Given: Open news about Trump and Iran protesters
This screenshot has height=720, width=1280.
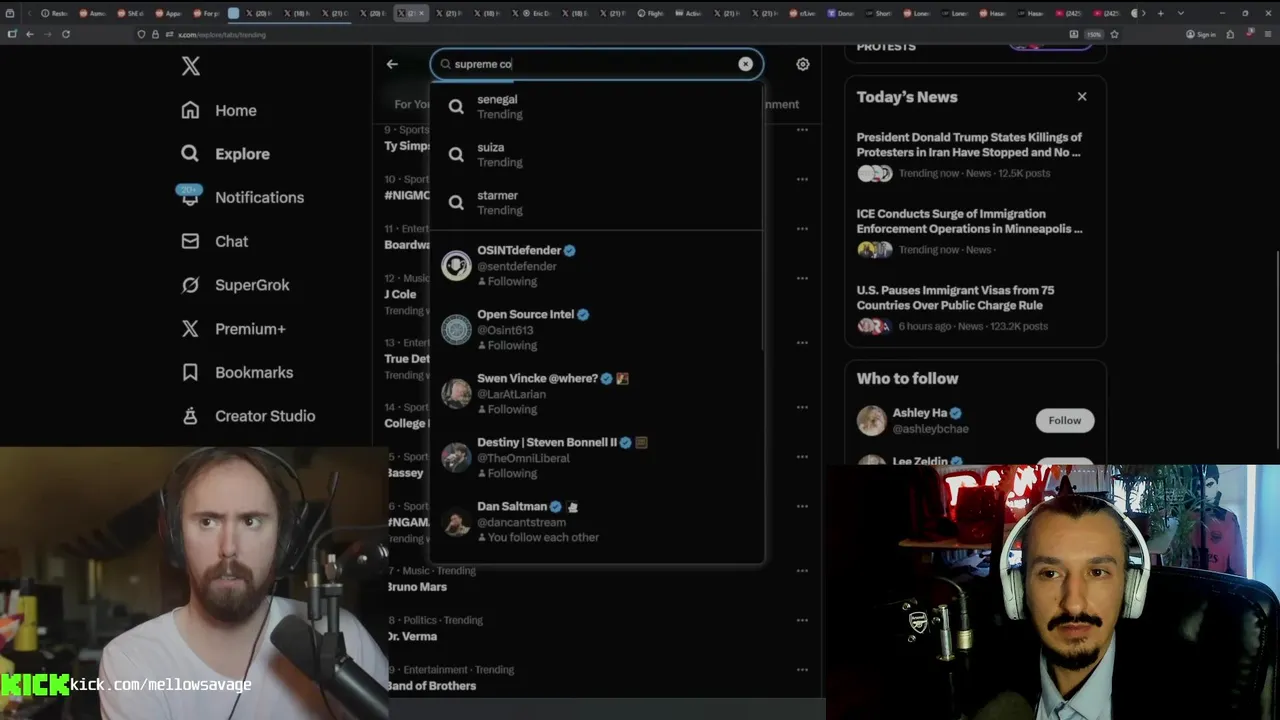Looking at the screenshot, I should pos(975,154).
